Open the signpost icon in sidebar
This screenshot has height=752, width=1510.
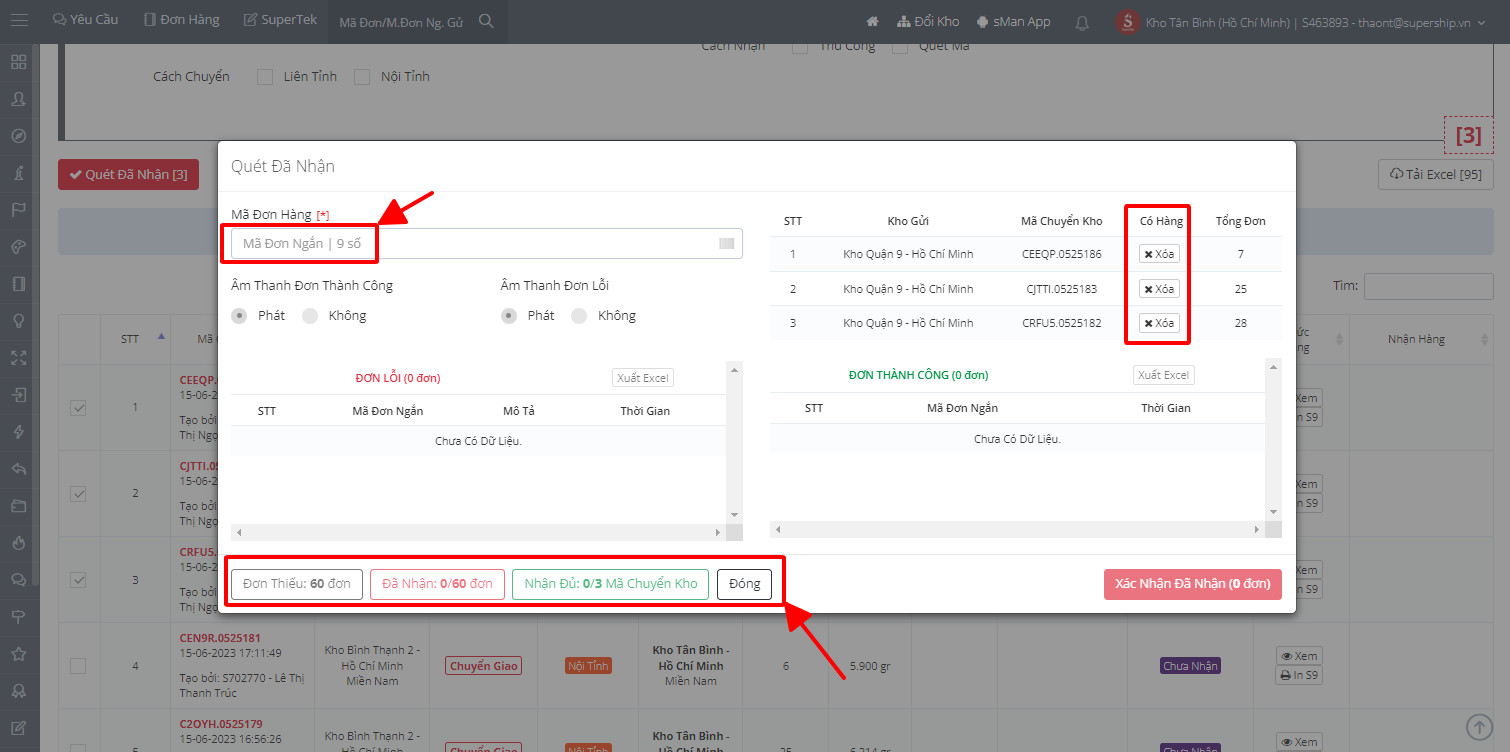18,617
